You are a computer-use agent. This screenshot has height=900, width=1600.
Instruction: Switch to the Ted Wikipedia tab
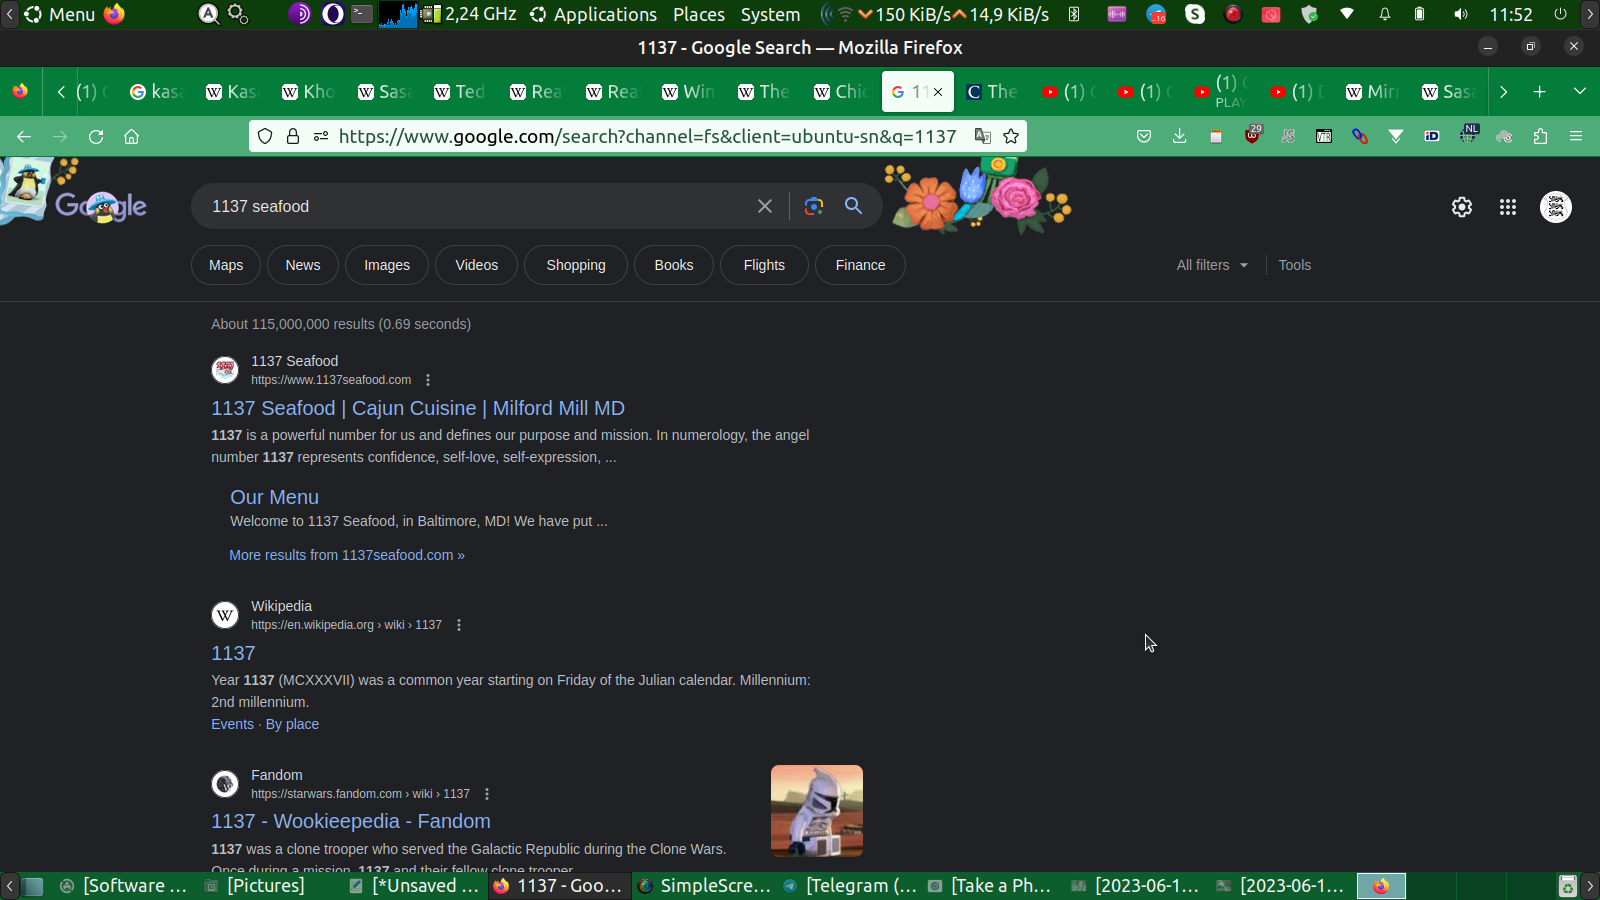tap(462, 92)
